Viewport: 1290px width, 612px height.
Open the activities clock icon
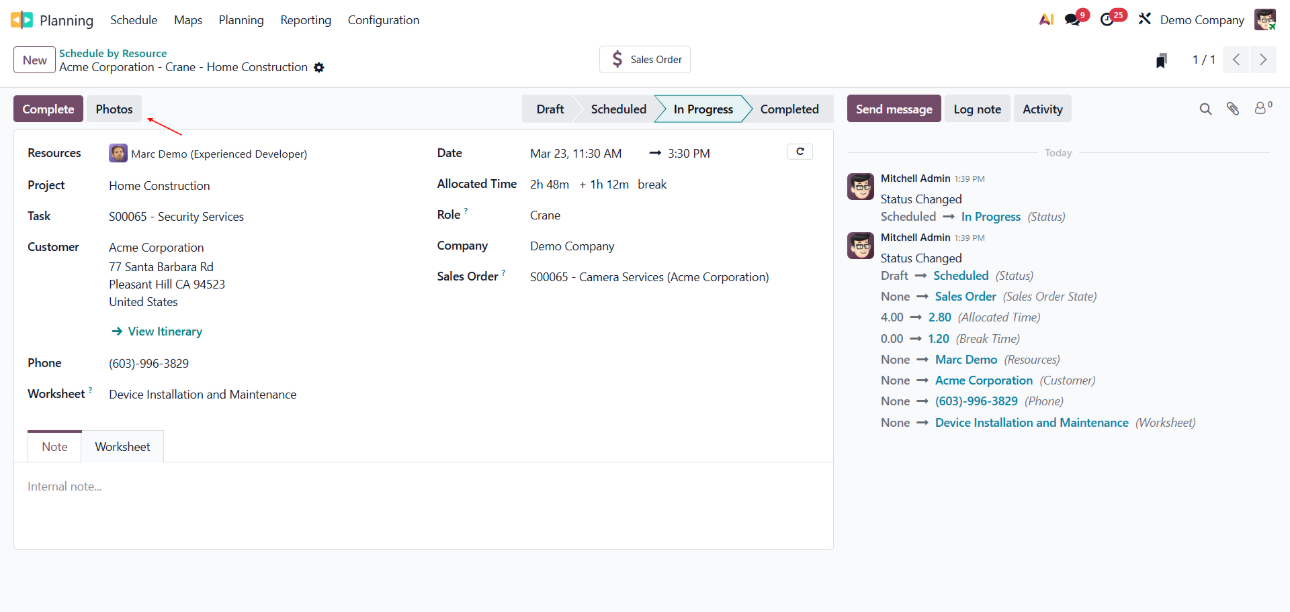(1107, 20)
